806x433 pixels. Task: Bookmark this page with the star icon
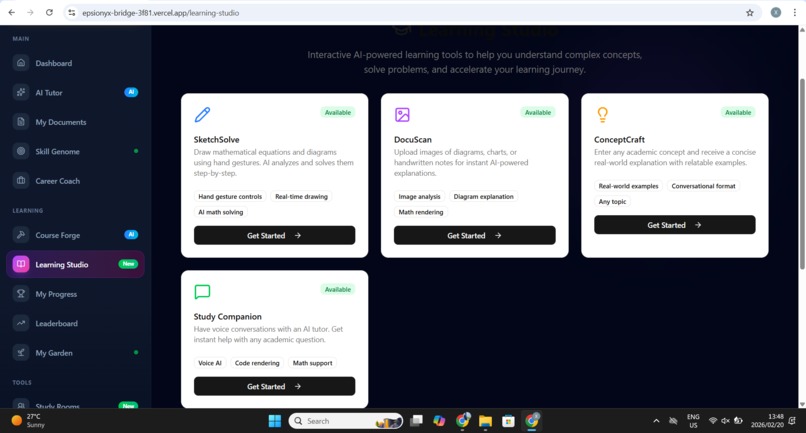click(x=749, y=13)
